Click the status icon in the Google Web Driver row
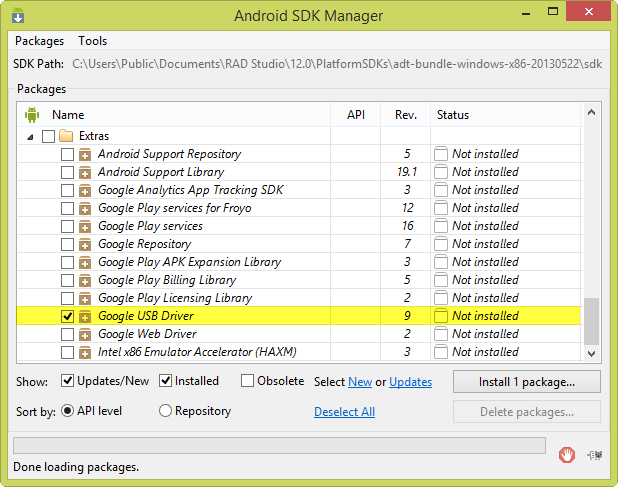The width and height of the screenshot is (618, 487). pyautogui.click(x=441, y=334)
